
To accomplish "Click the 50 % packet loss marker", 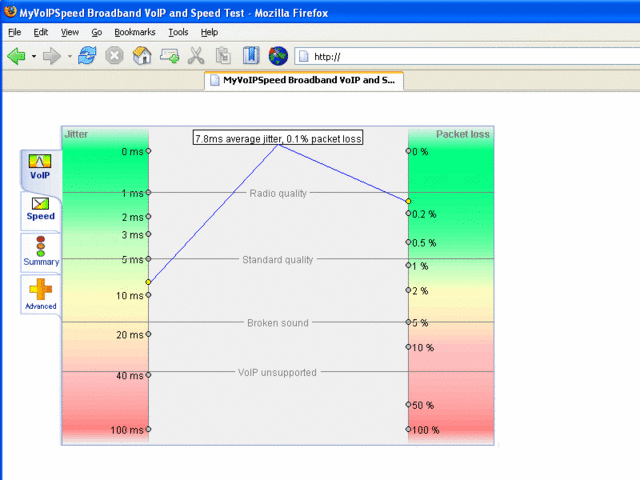I will pyautogui.click(x=408, y=404).
